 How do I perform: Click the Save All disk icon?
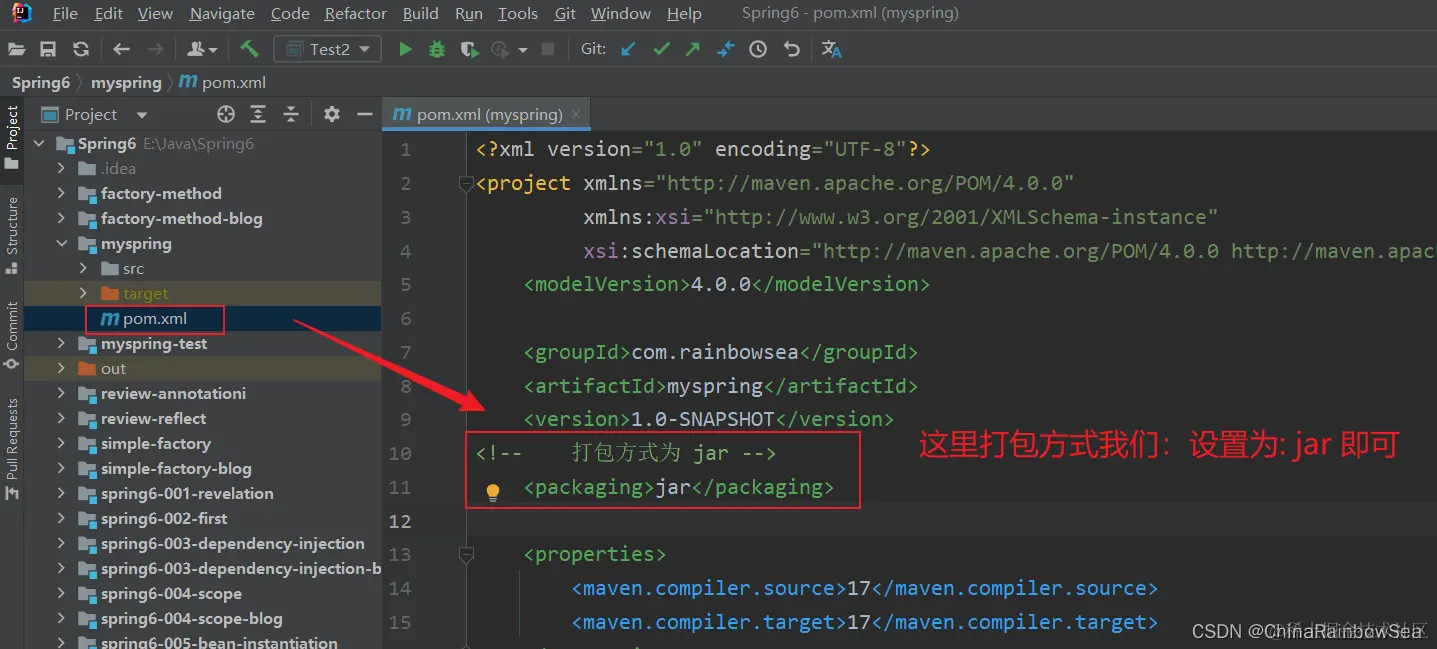[48, 49]
